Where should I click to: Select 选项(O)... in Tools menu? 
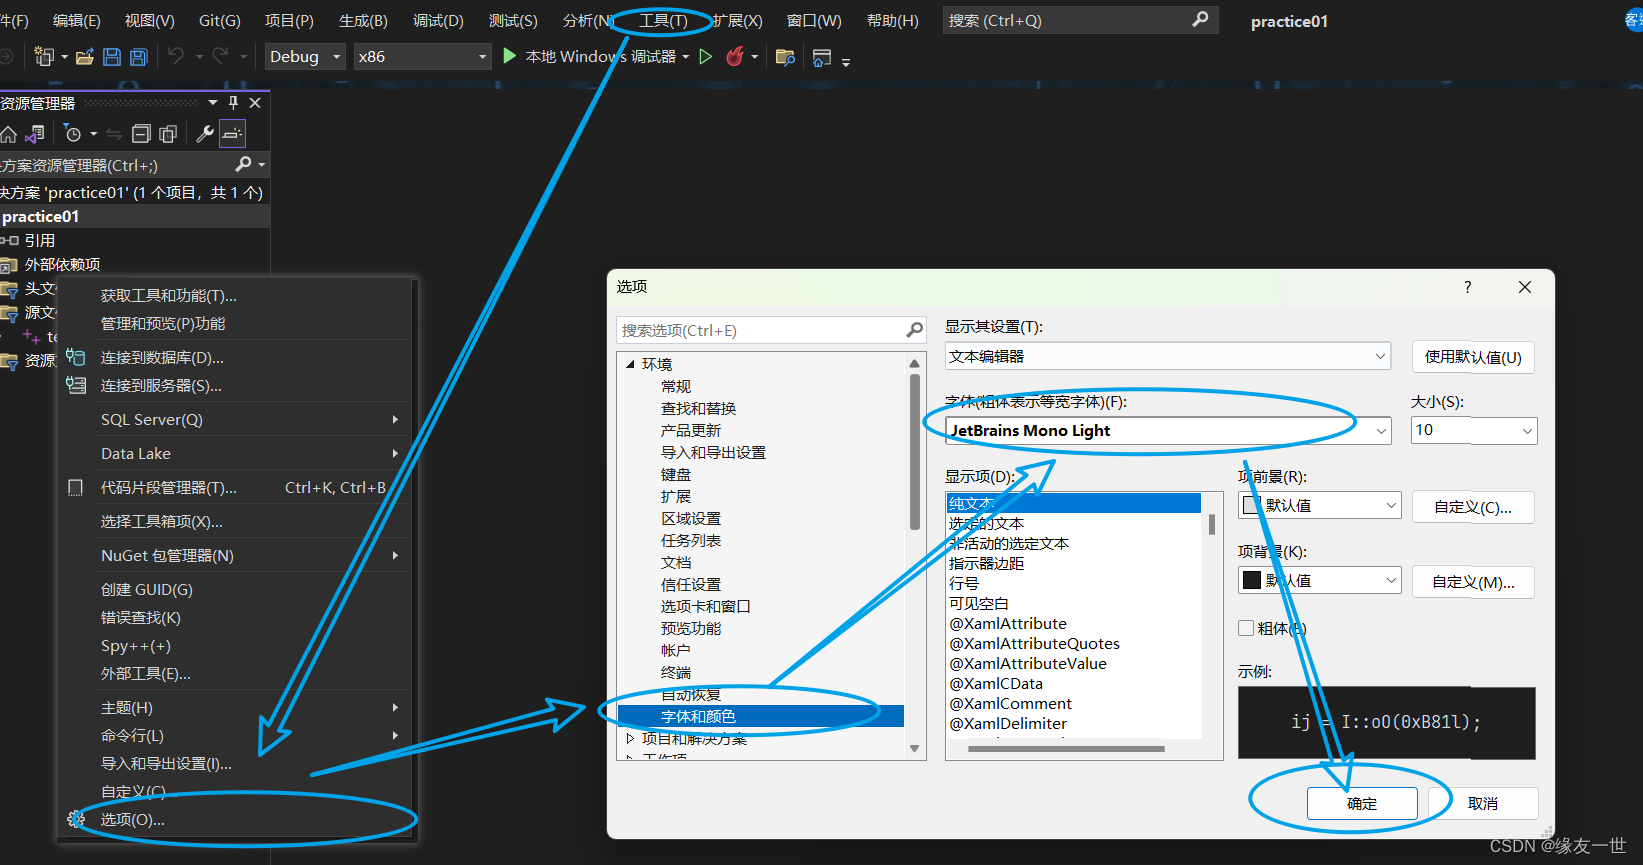(x=236, y=819)
